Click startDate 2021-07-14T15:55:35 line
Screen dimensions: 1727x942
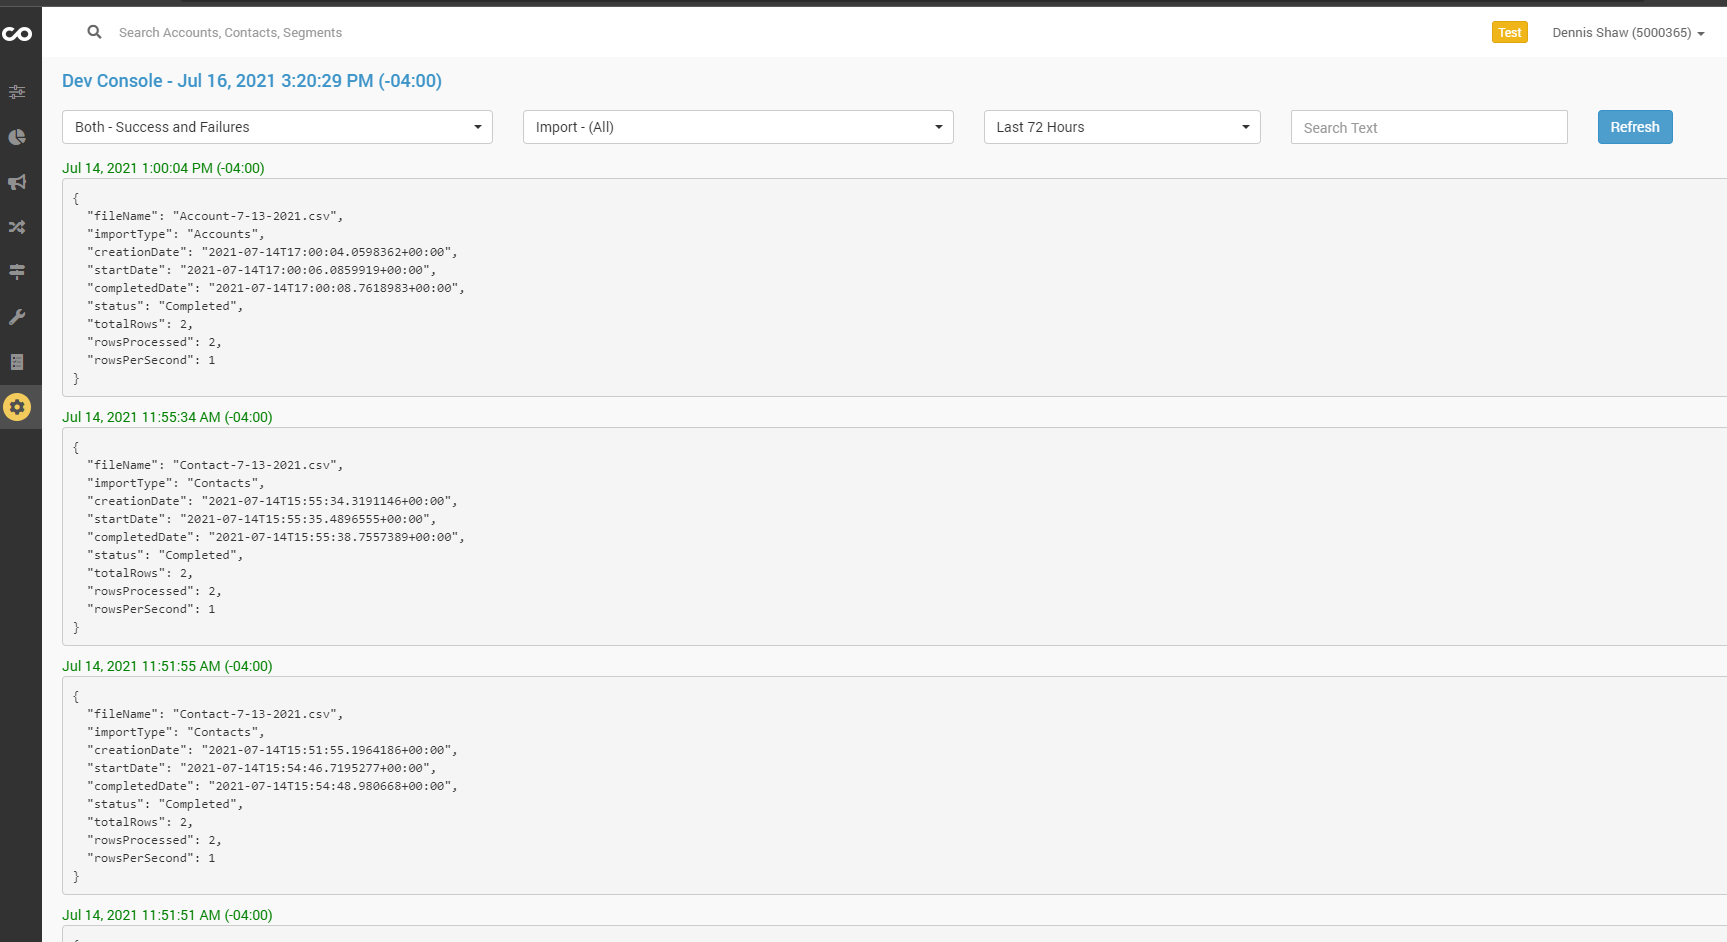(262, 519)
